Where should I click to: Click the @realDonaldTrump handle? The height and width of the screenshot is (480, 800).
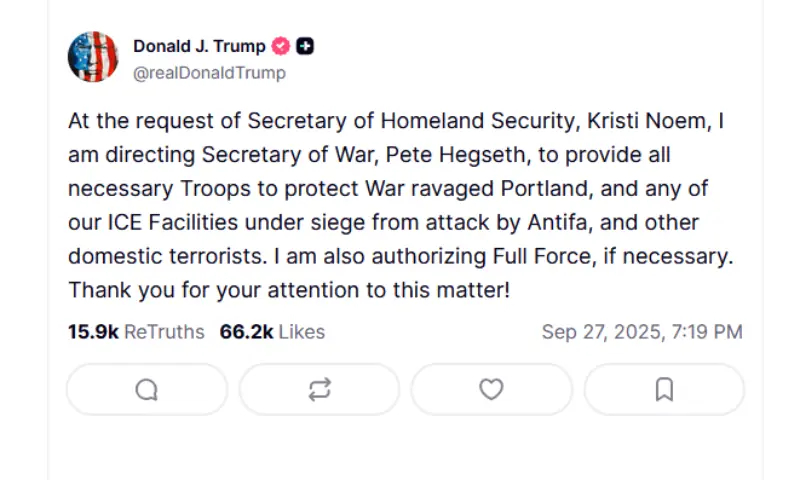click(x=209, y=73)
